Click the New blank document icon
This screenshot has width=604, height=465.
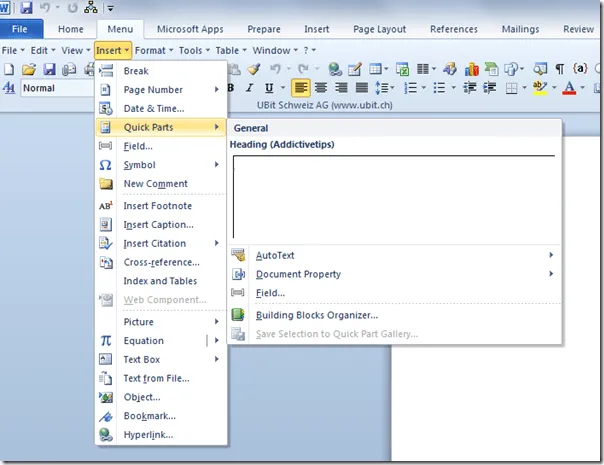pyautogui.click(x=8, y=69)
